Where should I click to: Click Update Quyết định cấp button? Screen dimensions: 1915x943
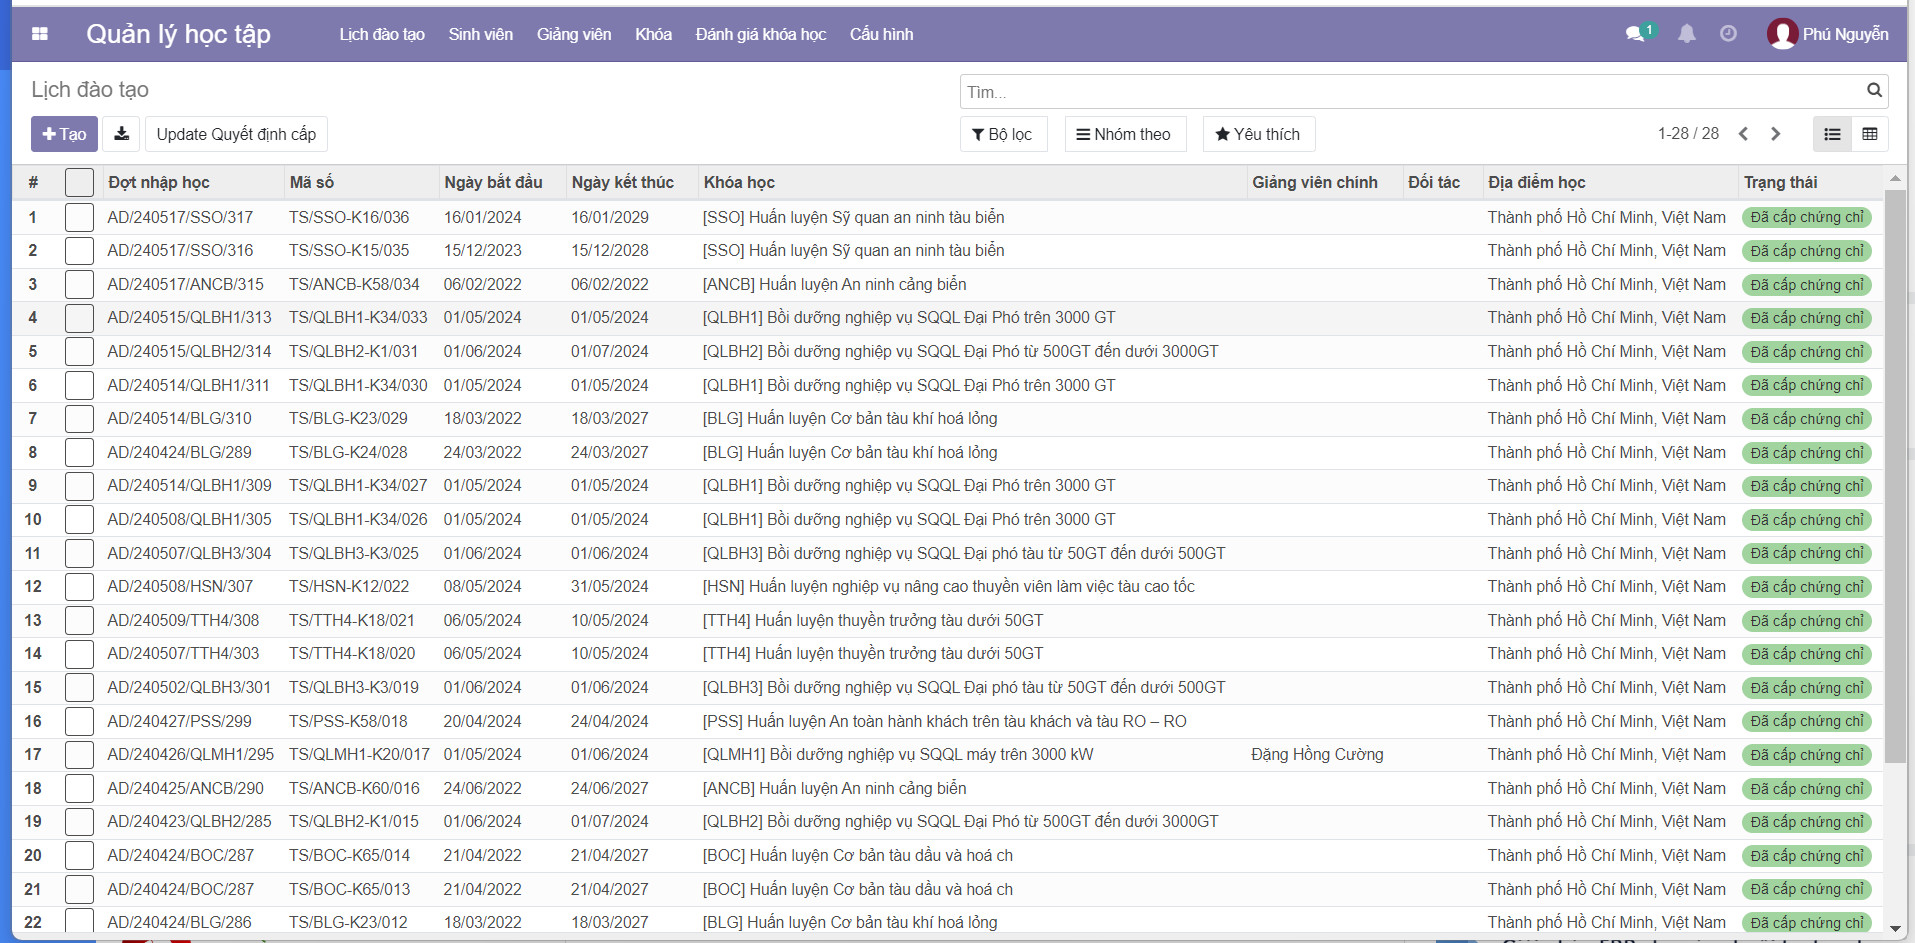coord(236,134)
